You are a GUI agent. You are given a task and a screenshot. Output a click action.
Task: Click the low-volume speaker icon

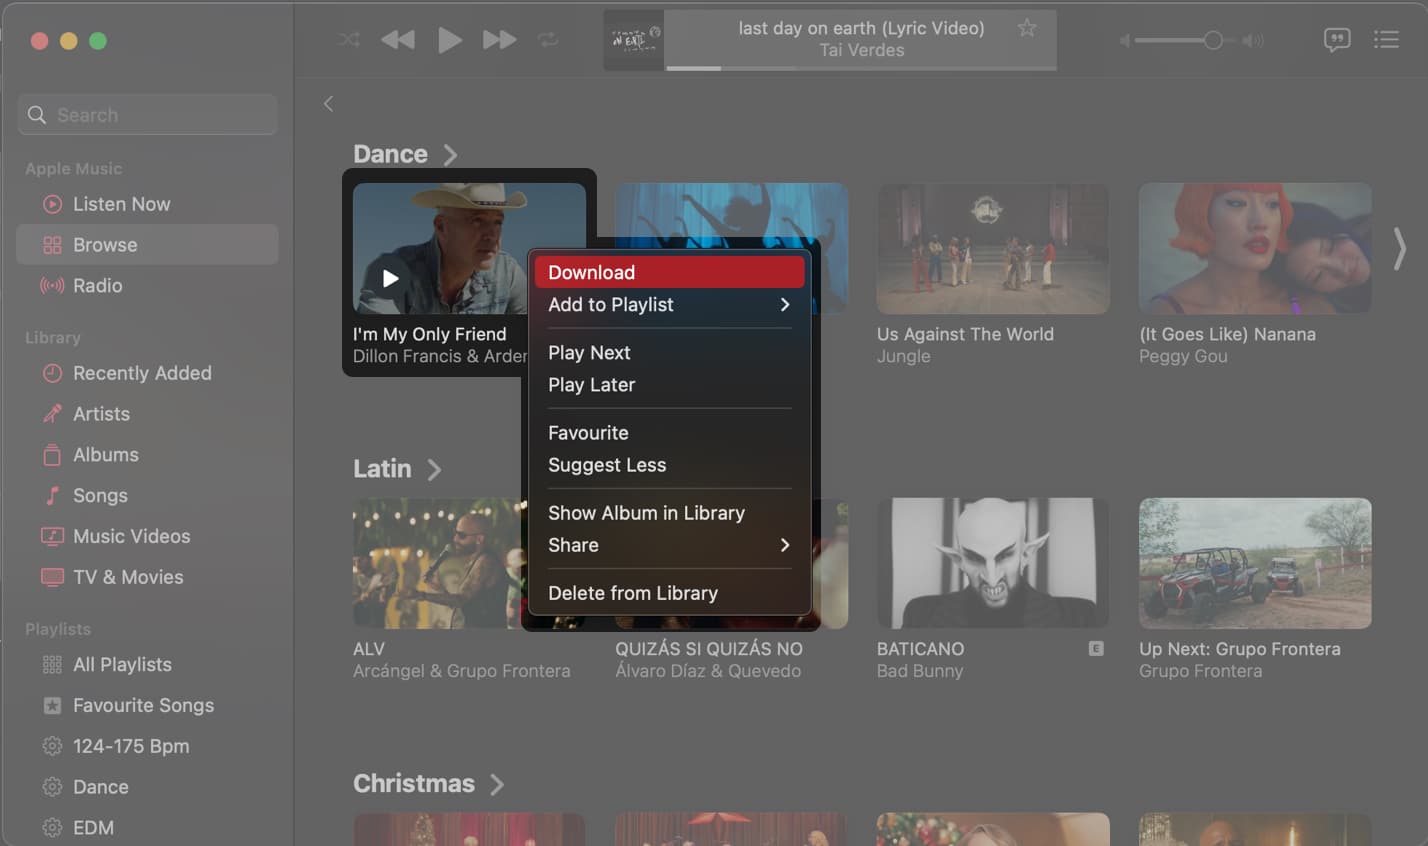1125,41
